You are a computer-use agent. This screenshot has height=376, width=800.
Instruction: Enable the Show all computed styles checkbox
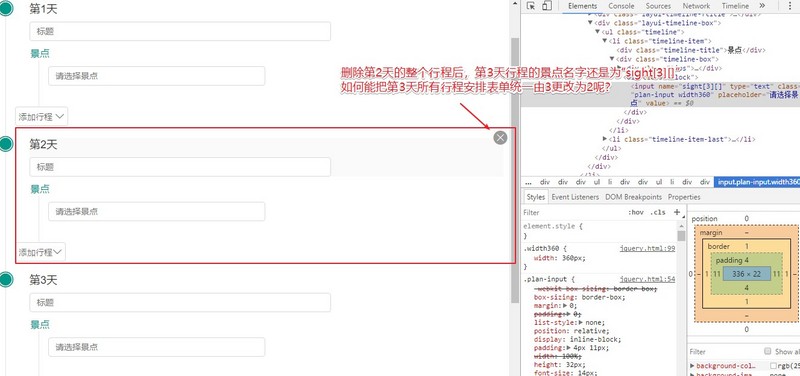point(767,351)
